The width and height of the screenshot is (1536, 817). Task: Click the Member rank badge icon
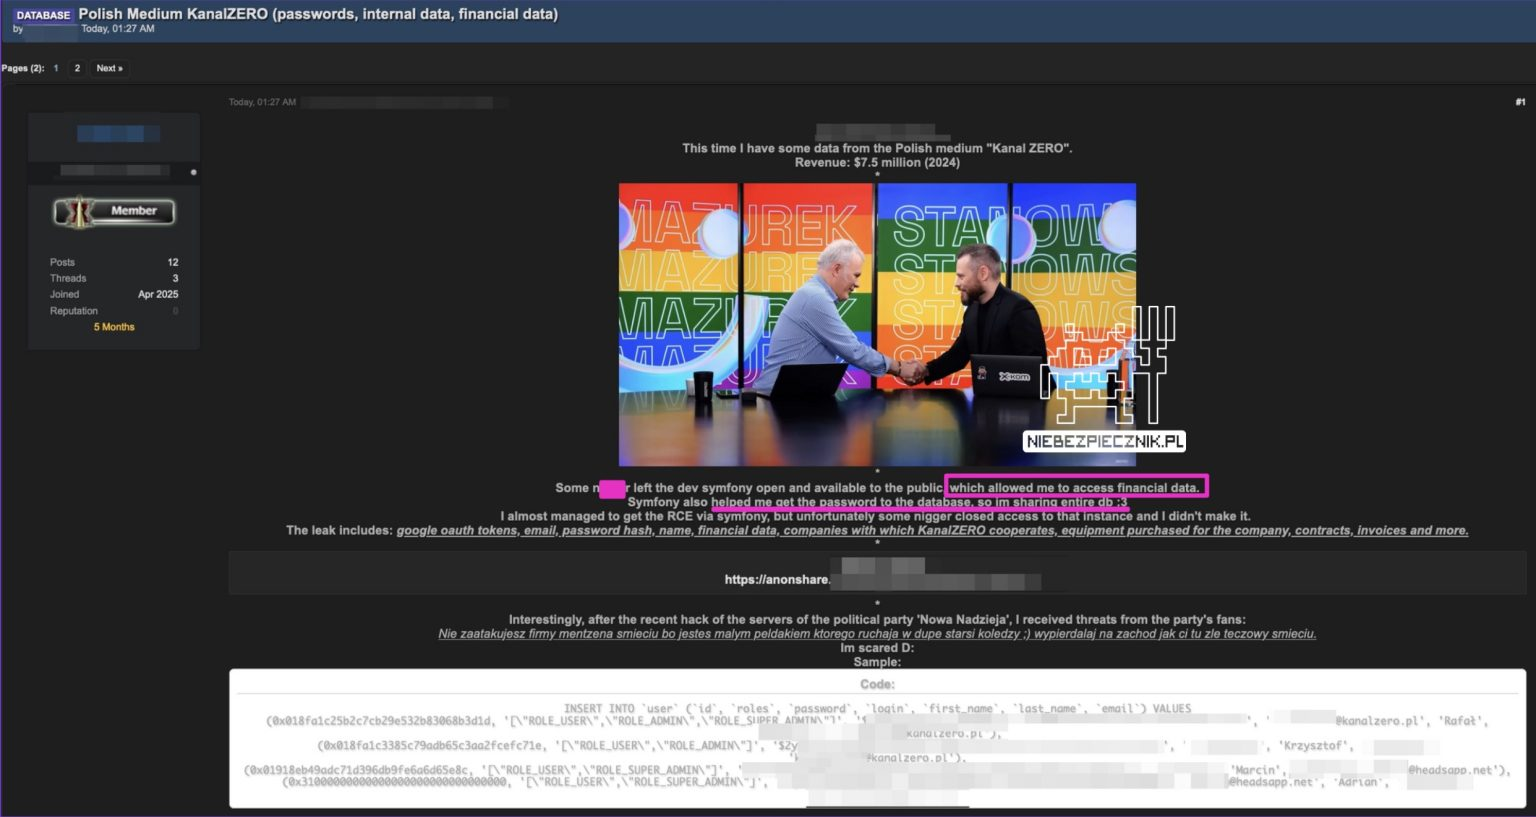[114, 211]
